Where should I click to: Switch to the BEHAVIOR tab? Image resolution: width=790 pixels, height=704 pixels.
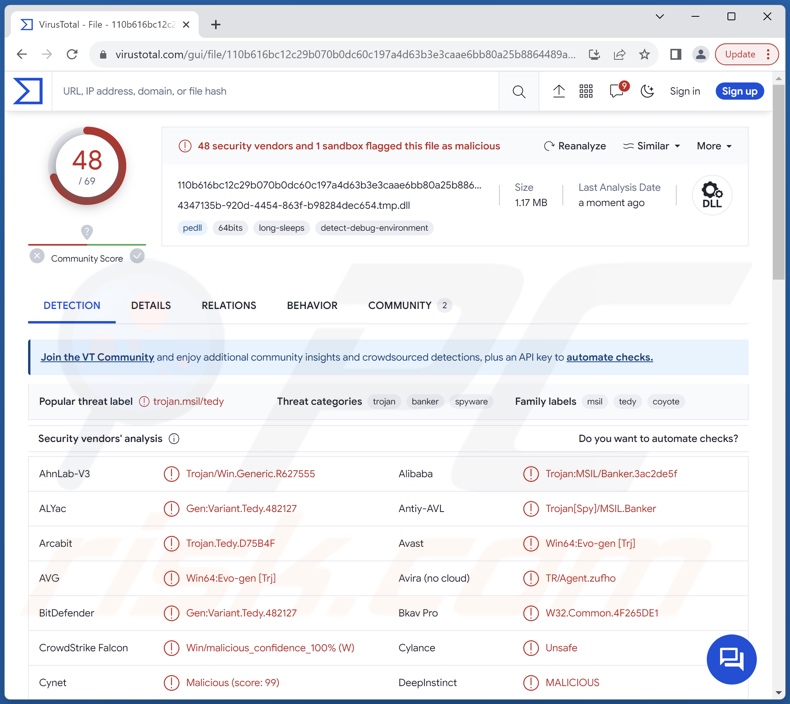(312, 306)
